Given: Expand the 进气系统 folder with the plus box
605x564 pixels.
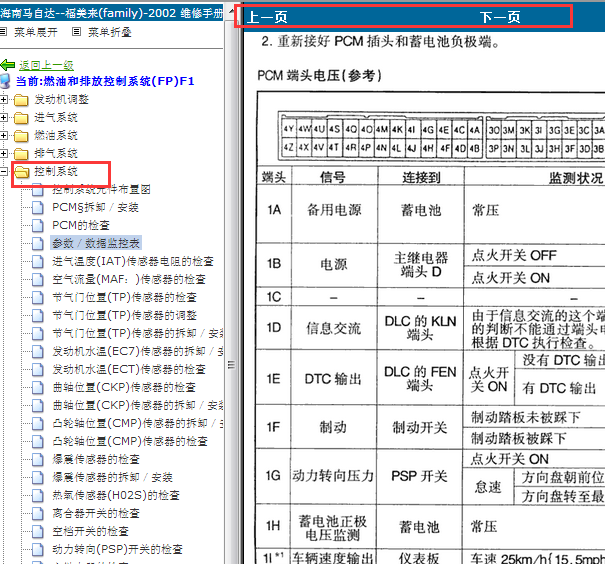Looking at the screenshot, I should (3, 117).
